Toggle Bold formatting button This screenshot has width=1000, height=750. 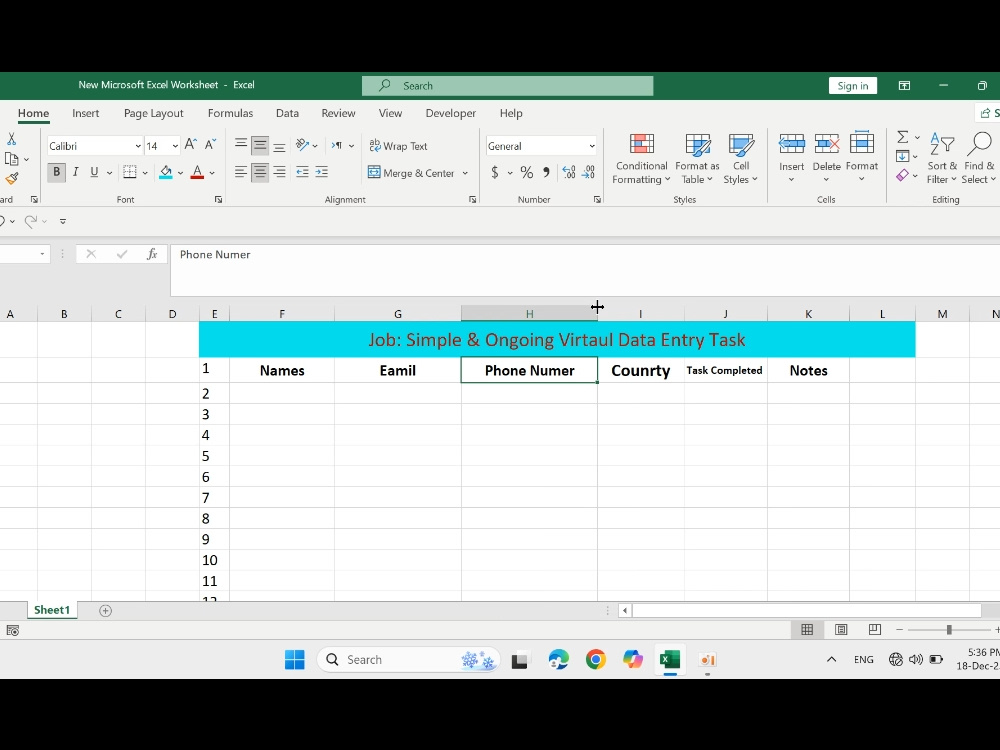click(x=56, y=172)
